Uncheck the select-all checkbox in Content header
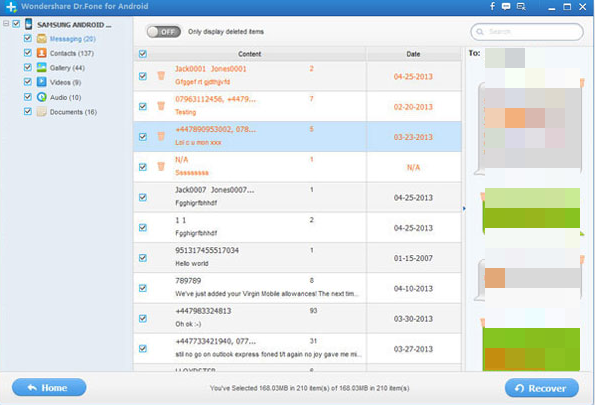 point(143,54)
